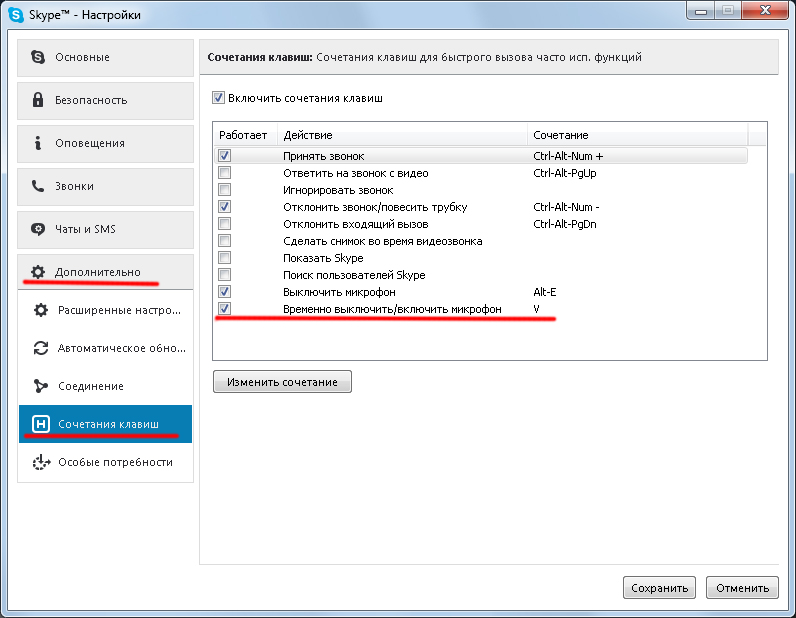Click the Сохранить button

[659, 588]
